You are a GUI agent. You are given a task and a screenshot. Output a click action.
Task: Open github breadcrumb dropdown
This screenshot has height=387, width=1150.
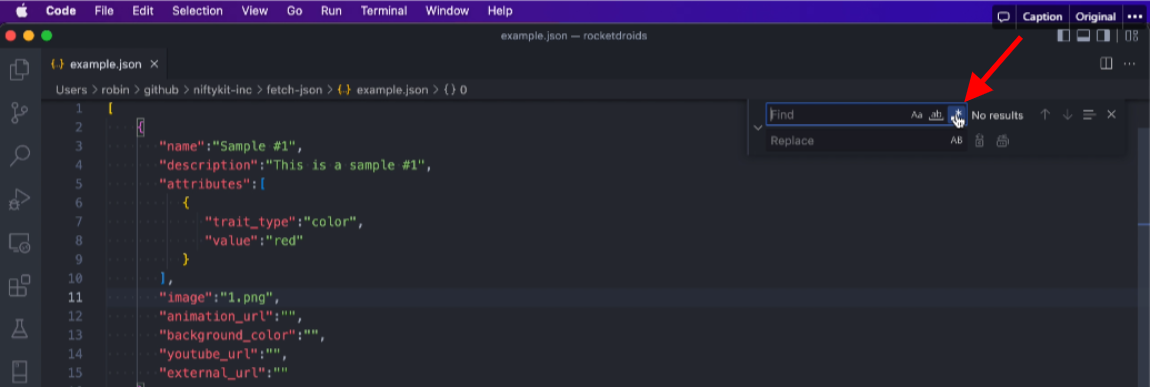click(x=161, y=90)
